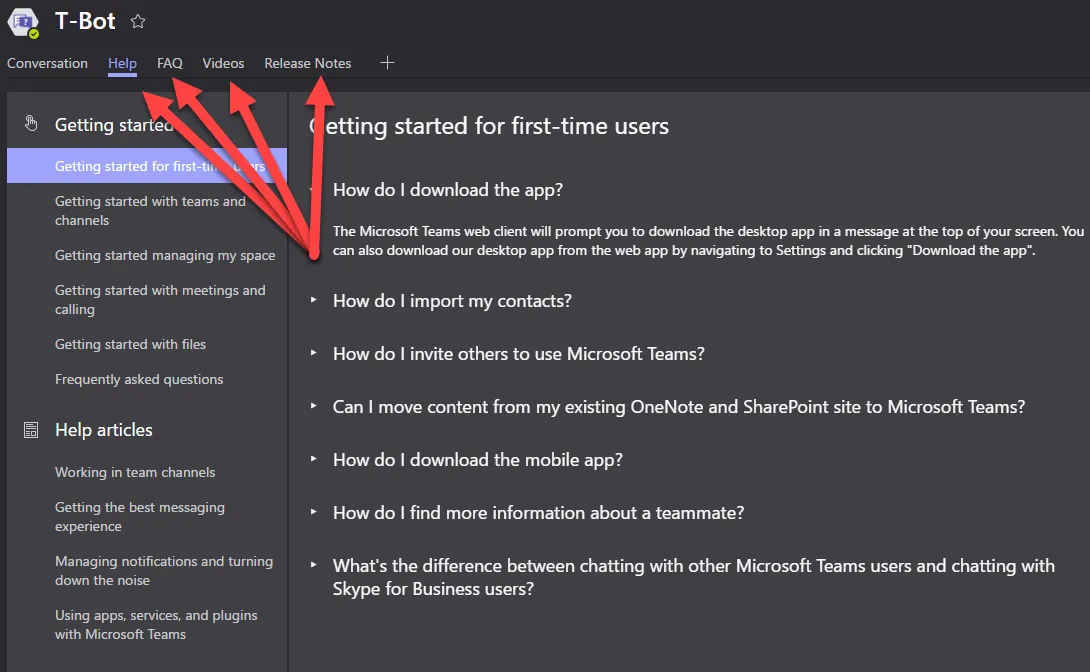Open the FAQ tab

170,63
